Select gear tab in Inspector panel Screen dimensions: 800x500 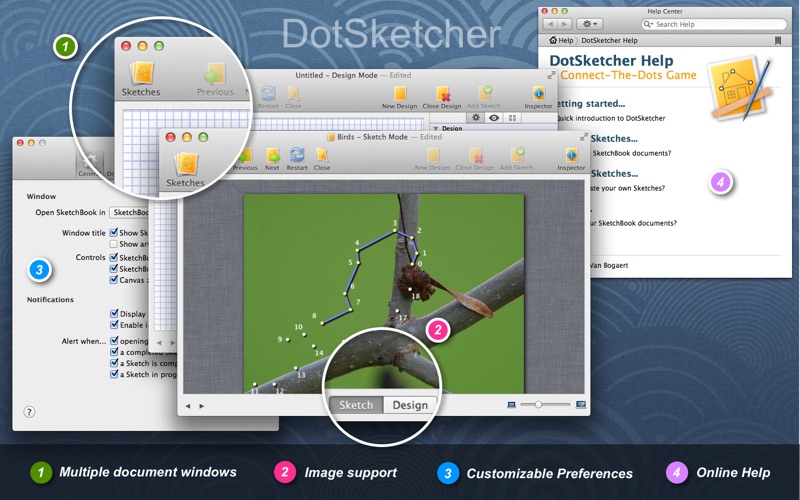(x=476, y=118)
